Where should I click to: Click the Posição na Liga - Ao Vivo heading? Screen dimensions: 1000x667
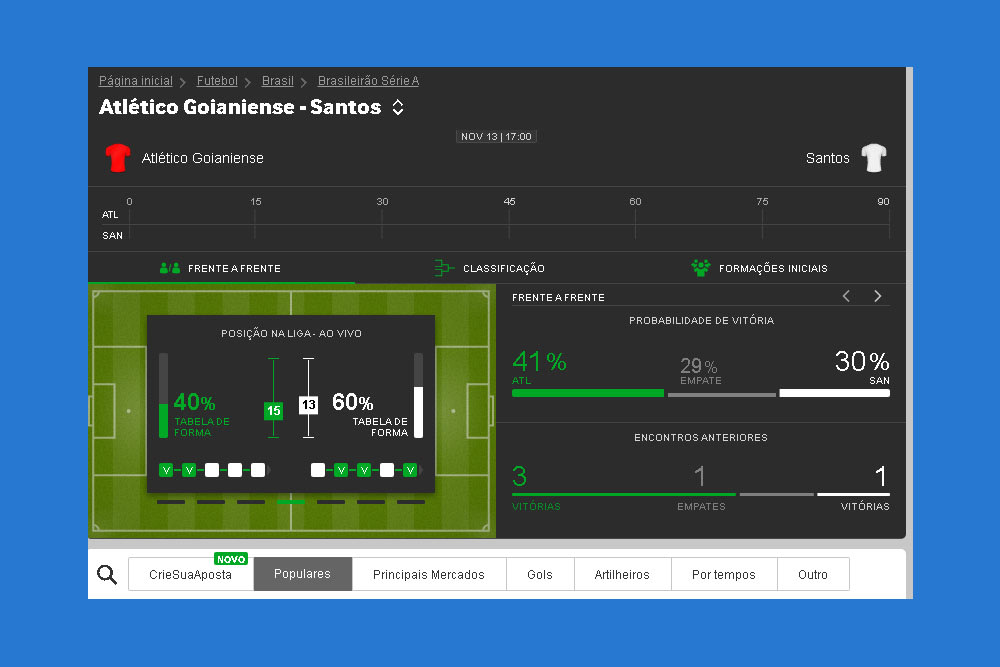pos(291,334)
